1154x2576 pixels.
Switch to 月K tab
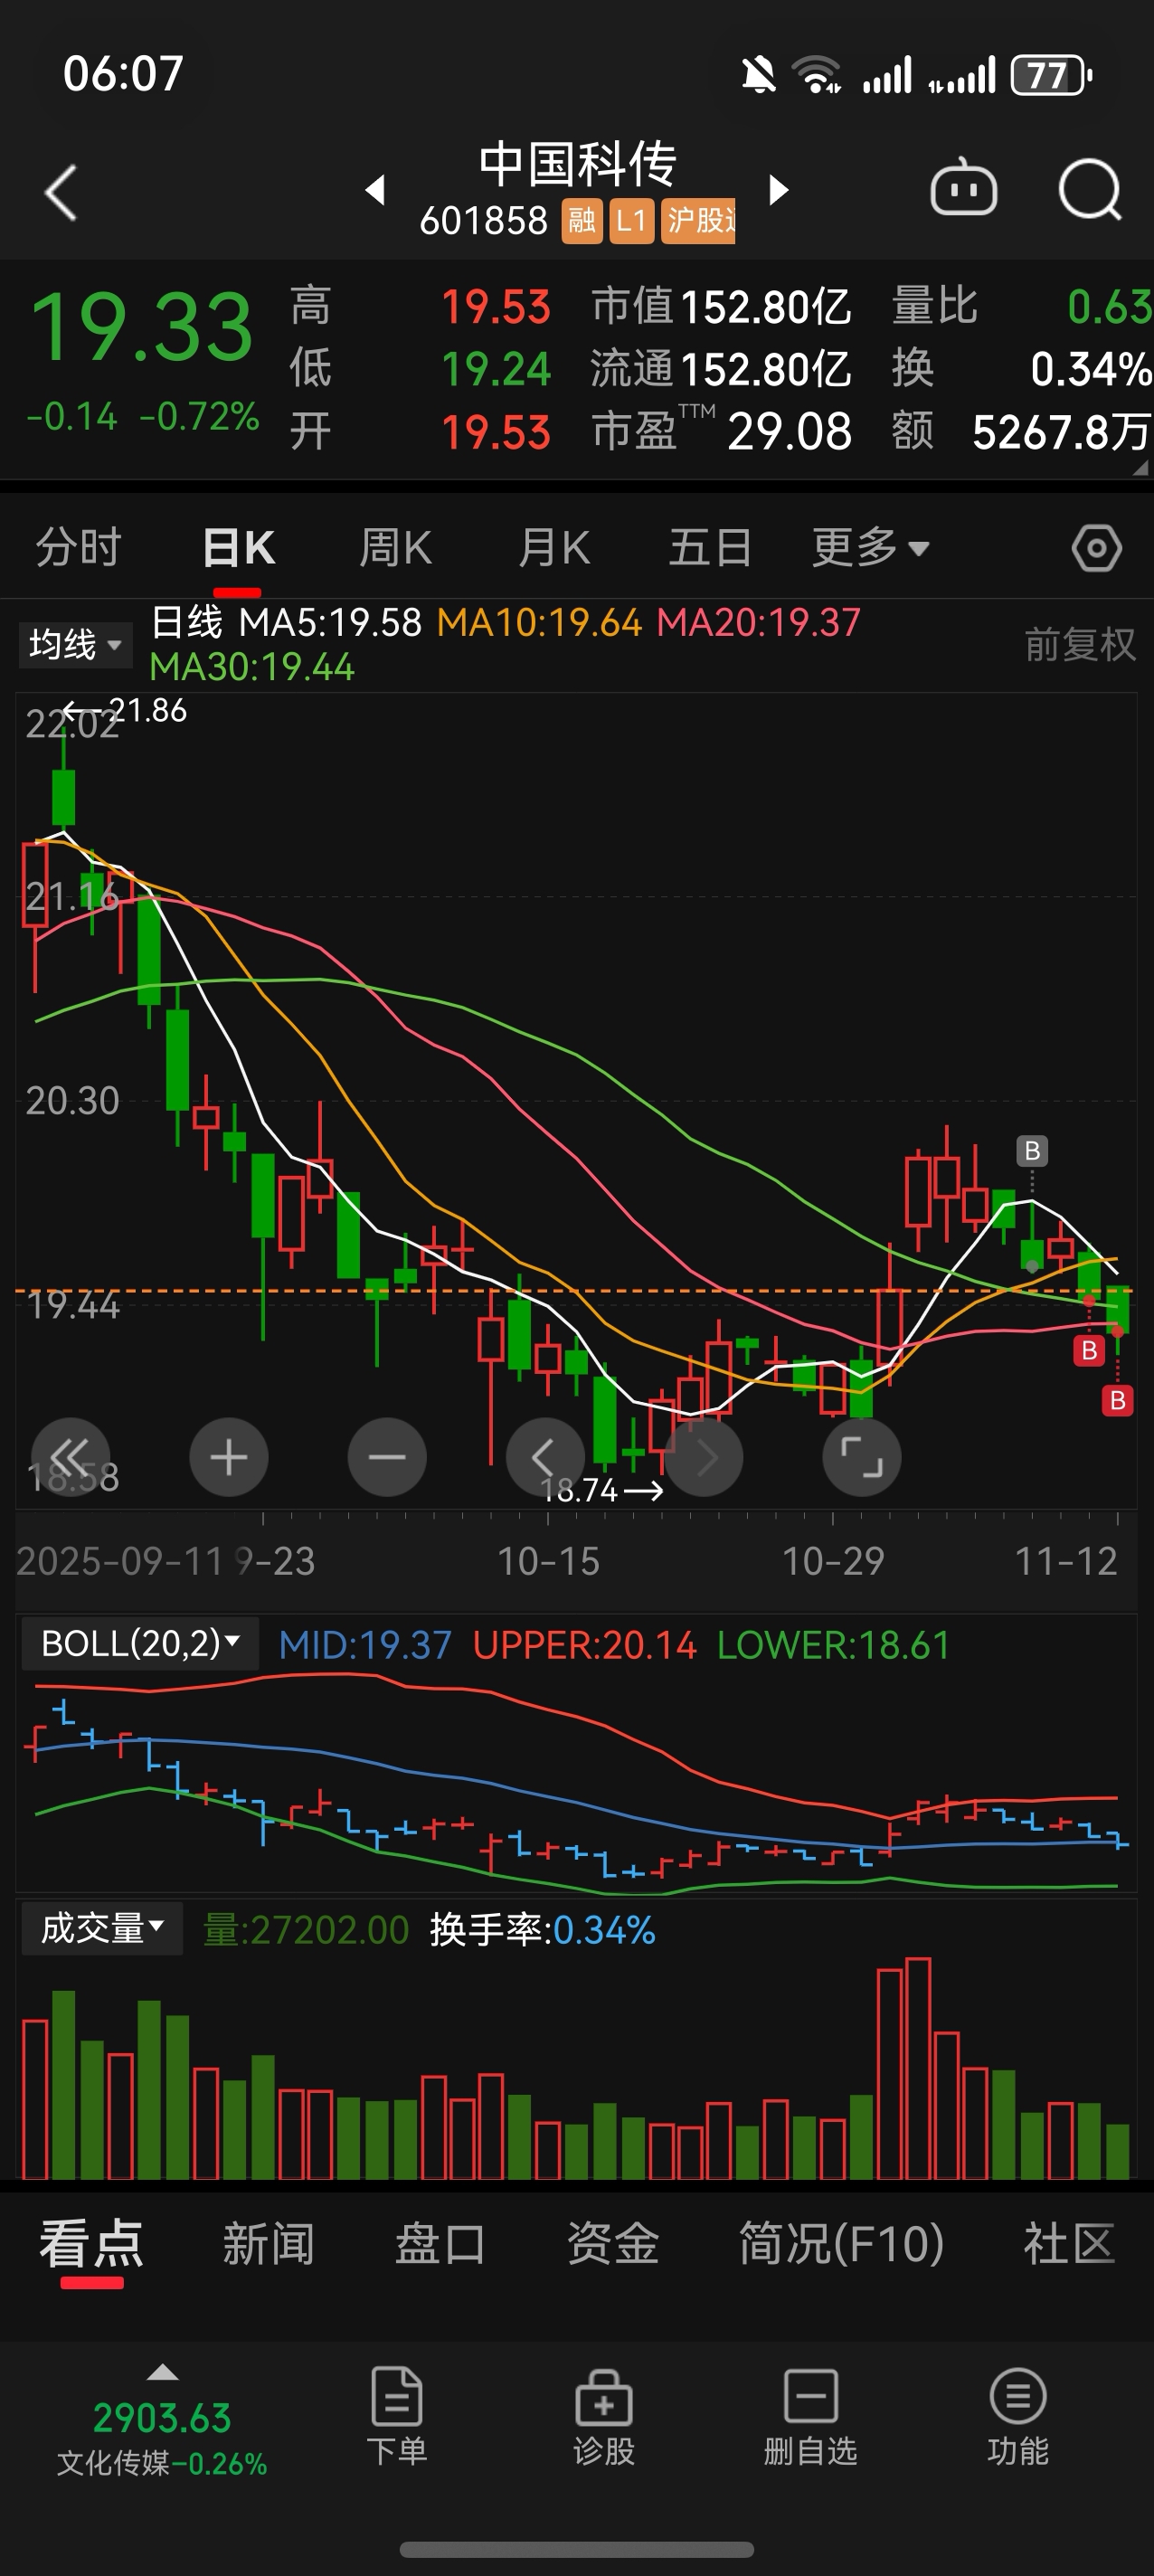coord(554,548)
